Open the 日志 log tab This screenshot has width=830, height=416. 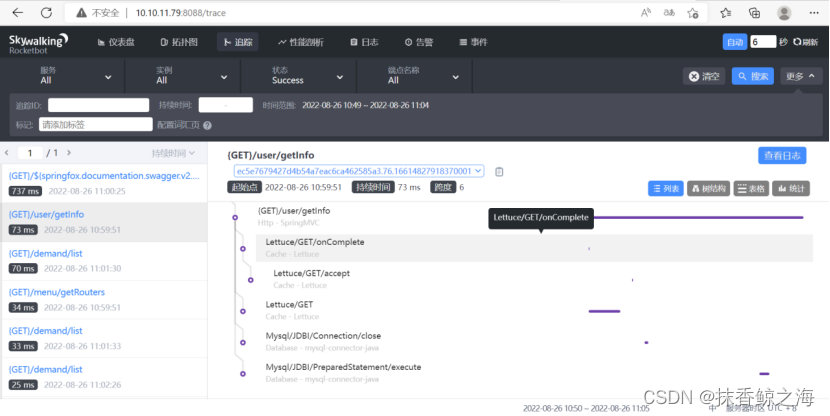click(x=364, y=42)
